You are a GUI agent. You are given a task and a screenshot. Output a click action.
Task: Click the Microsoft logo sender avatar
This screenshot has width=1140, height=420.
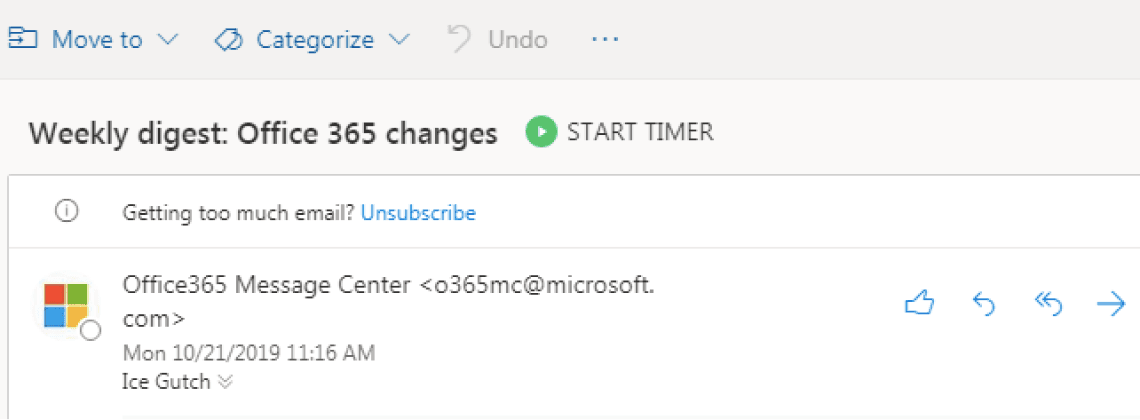click(x=66, y=306)
